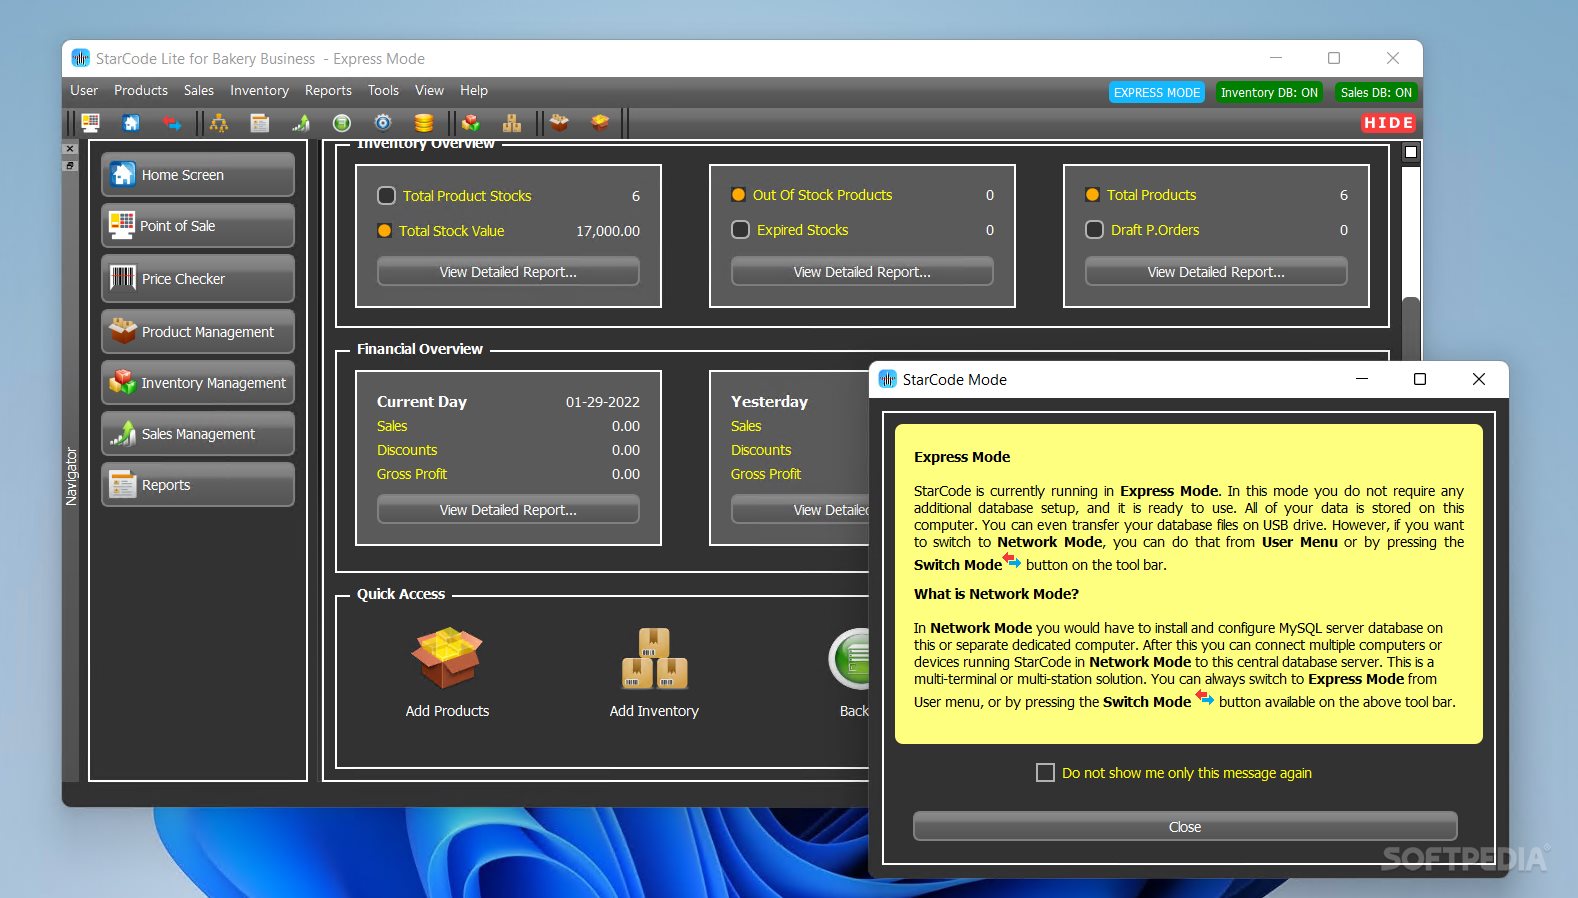Click the stacked cardboard boxes toolbar icon
This screenshot has height=898, width=1578.
(512, 123)
